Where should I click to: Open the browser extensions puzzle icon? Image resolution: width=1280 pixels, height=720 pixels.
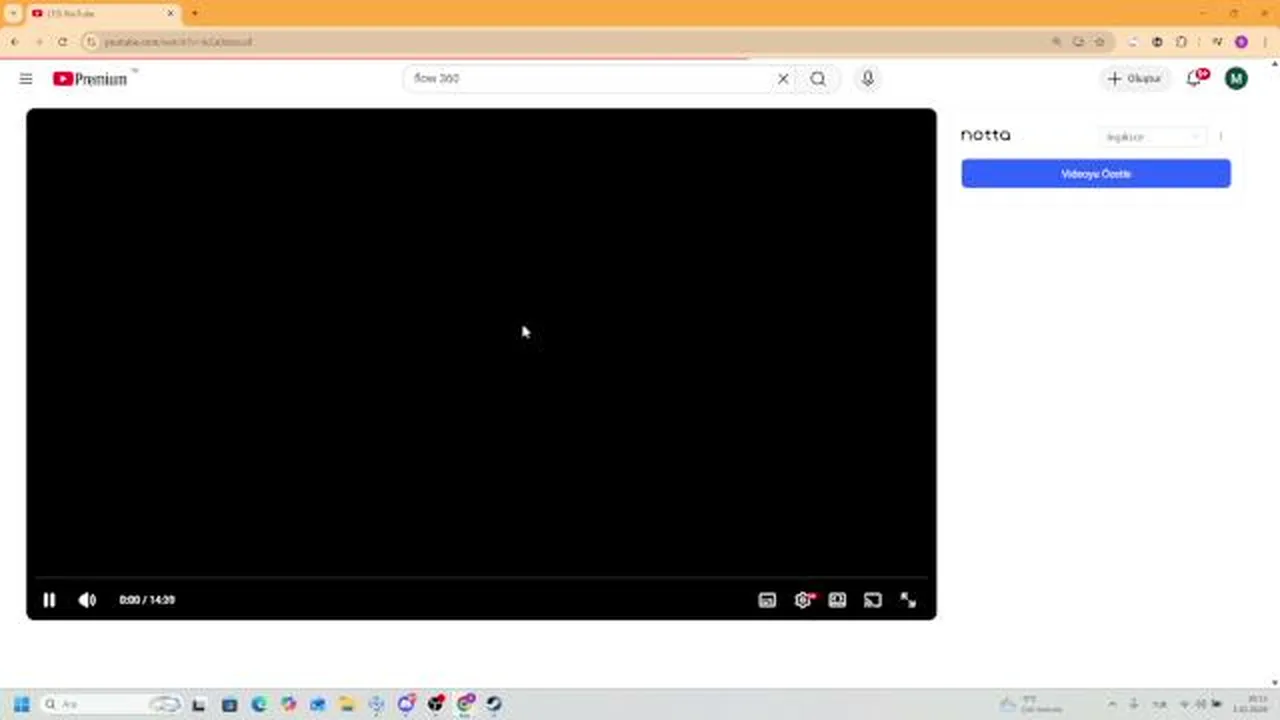click(x=1181, y=42)
